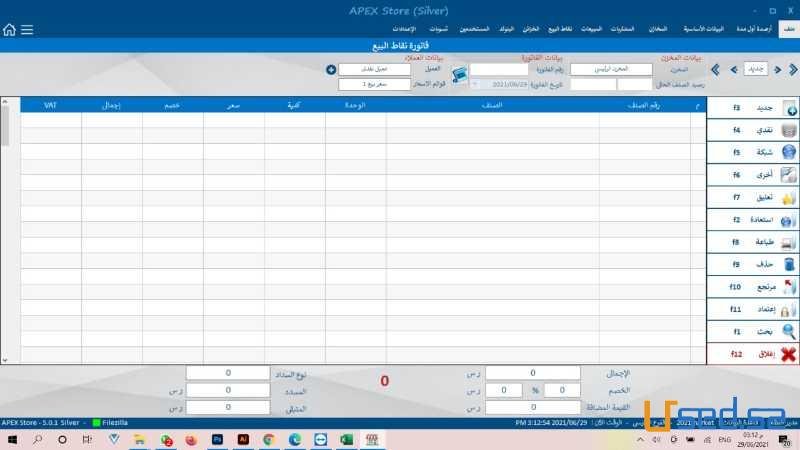Select نقدي (f4) cash payment
The height and width of the screenshot is (450, 800).
(x=752, y=130)
